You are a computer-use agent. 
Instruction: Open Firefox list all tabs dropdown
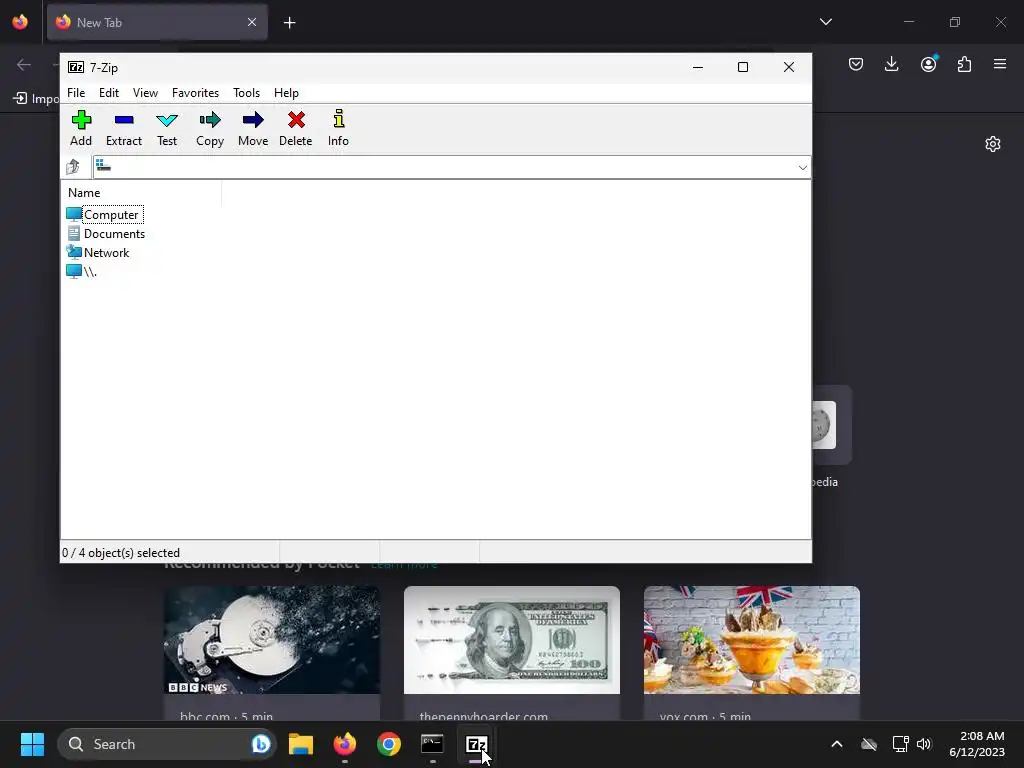[825, 22]
